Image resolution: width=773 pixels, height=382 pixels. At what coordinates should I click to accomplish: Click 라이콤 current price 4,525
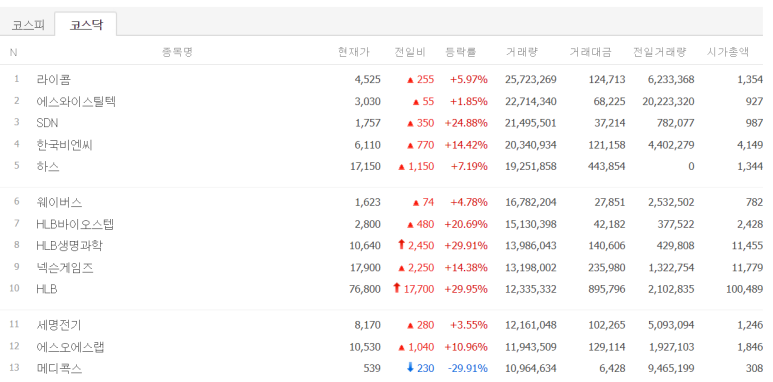coord(368,79)
